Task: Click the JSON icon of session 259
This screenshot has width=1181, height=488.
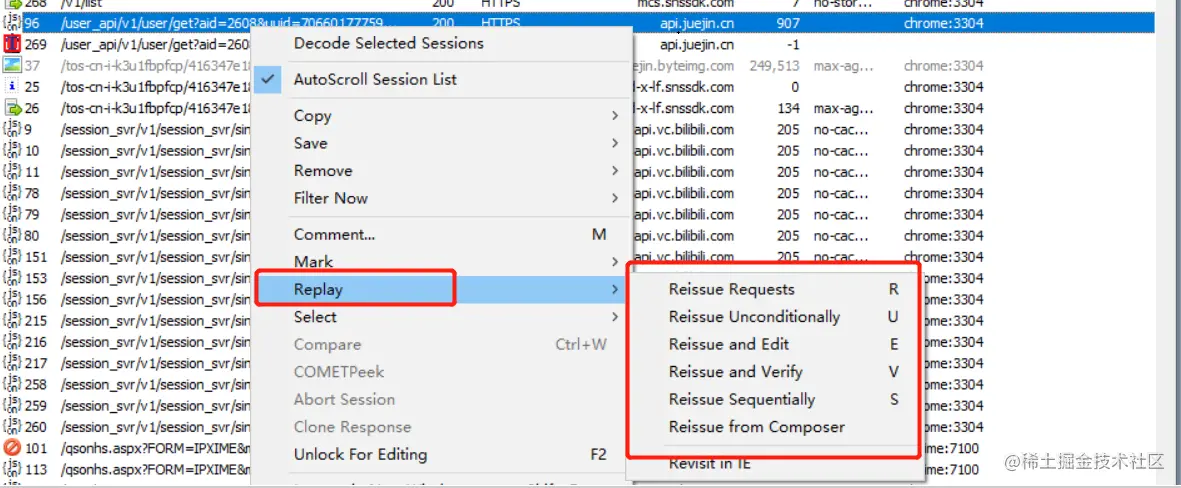Action: click(x=11, y=405)
